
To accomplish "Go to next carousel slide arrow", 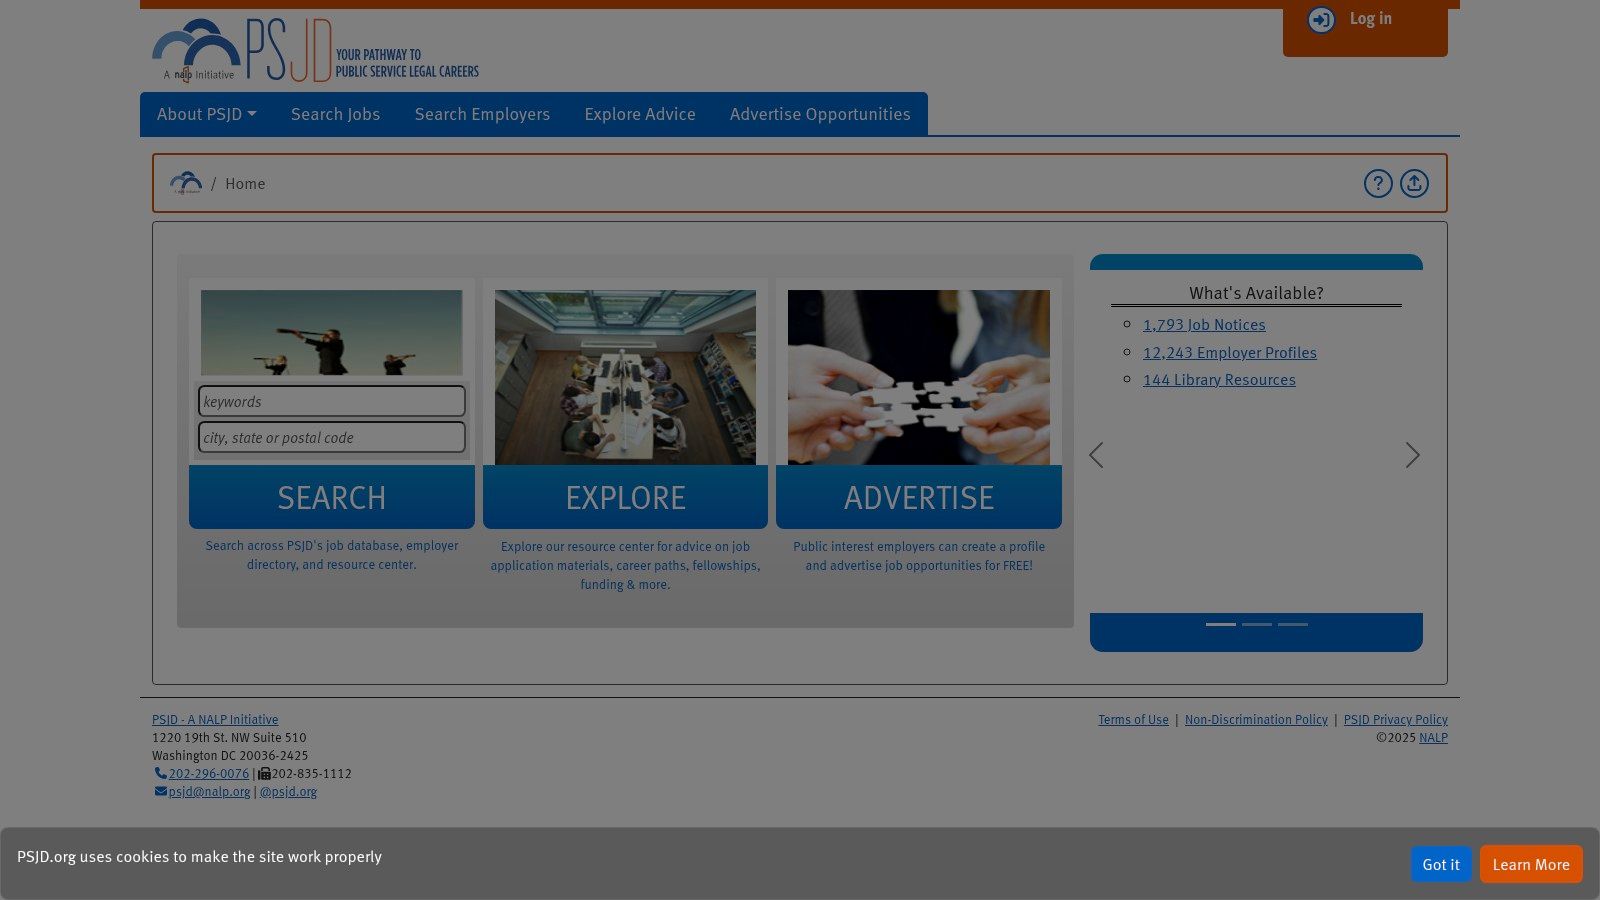I will click(1412, 455).
